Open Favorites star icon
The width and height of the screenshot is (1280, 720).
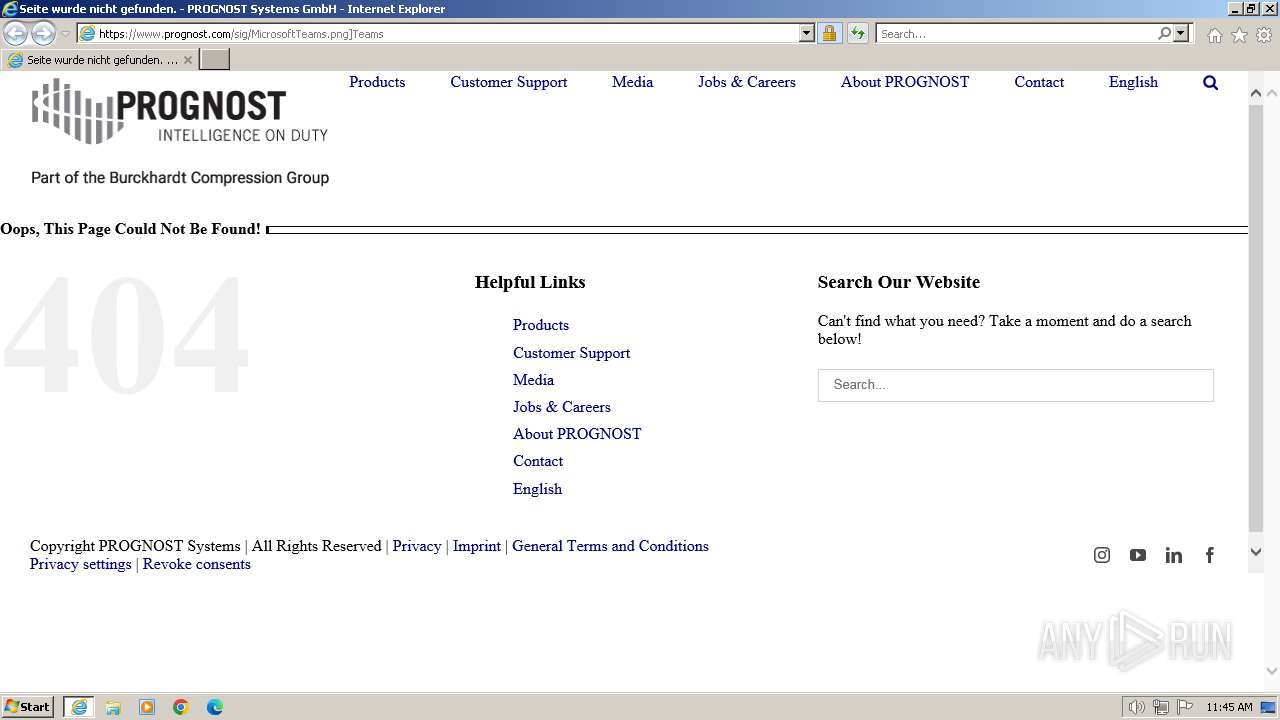pyautogui.click(x=1239, y=35)
